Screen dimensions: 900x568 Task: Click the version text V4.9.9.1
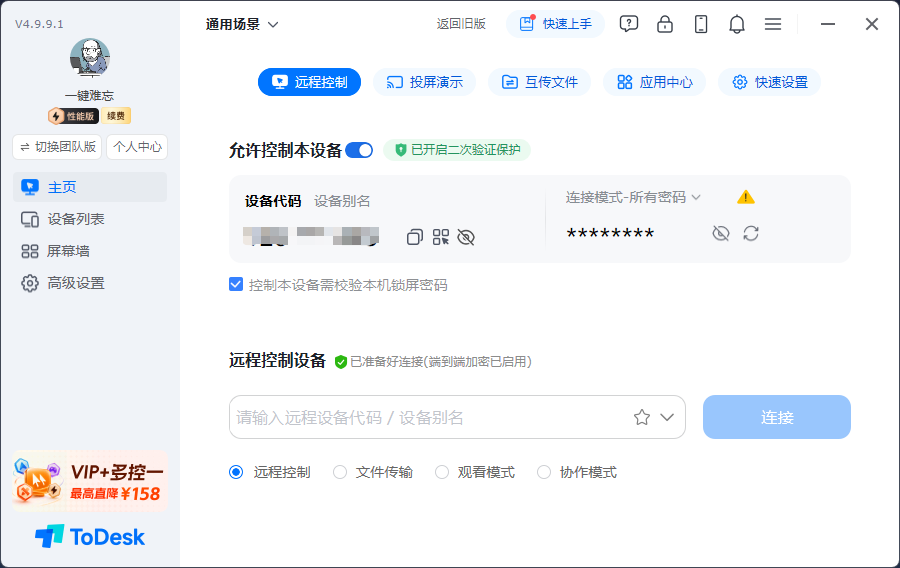(39, 24)
